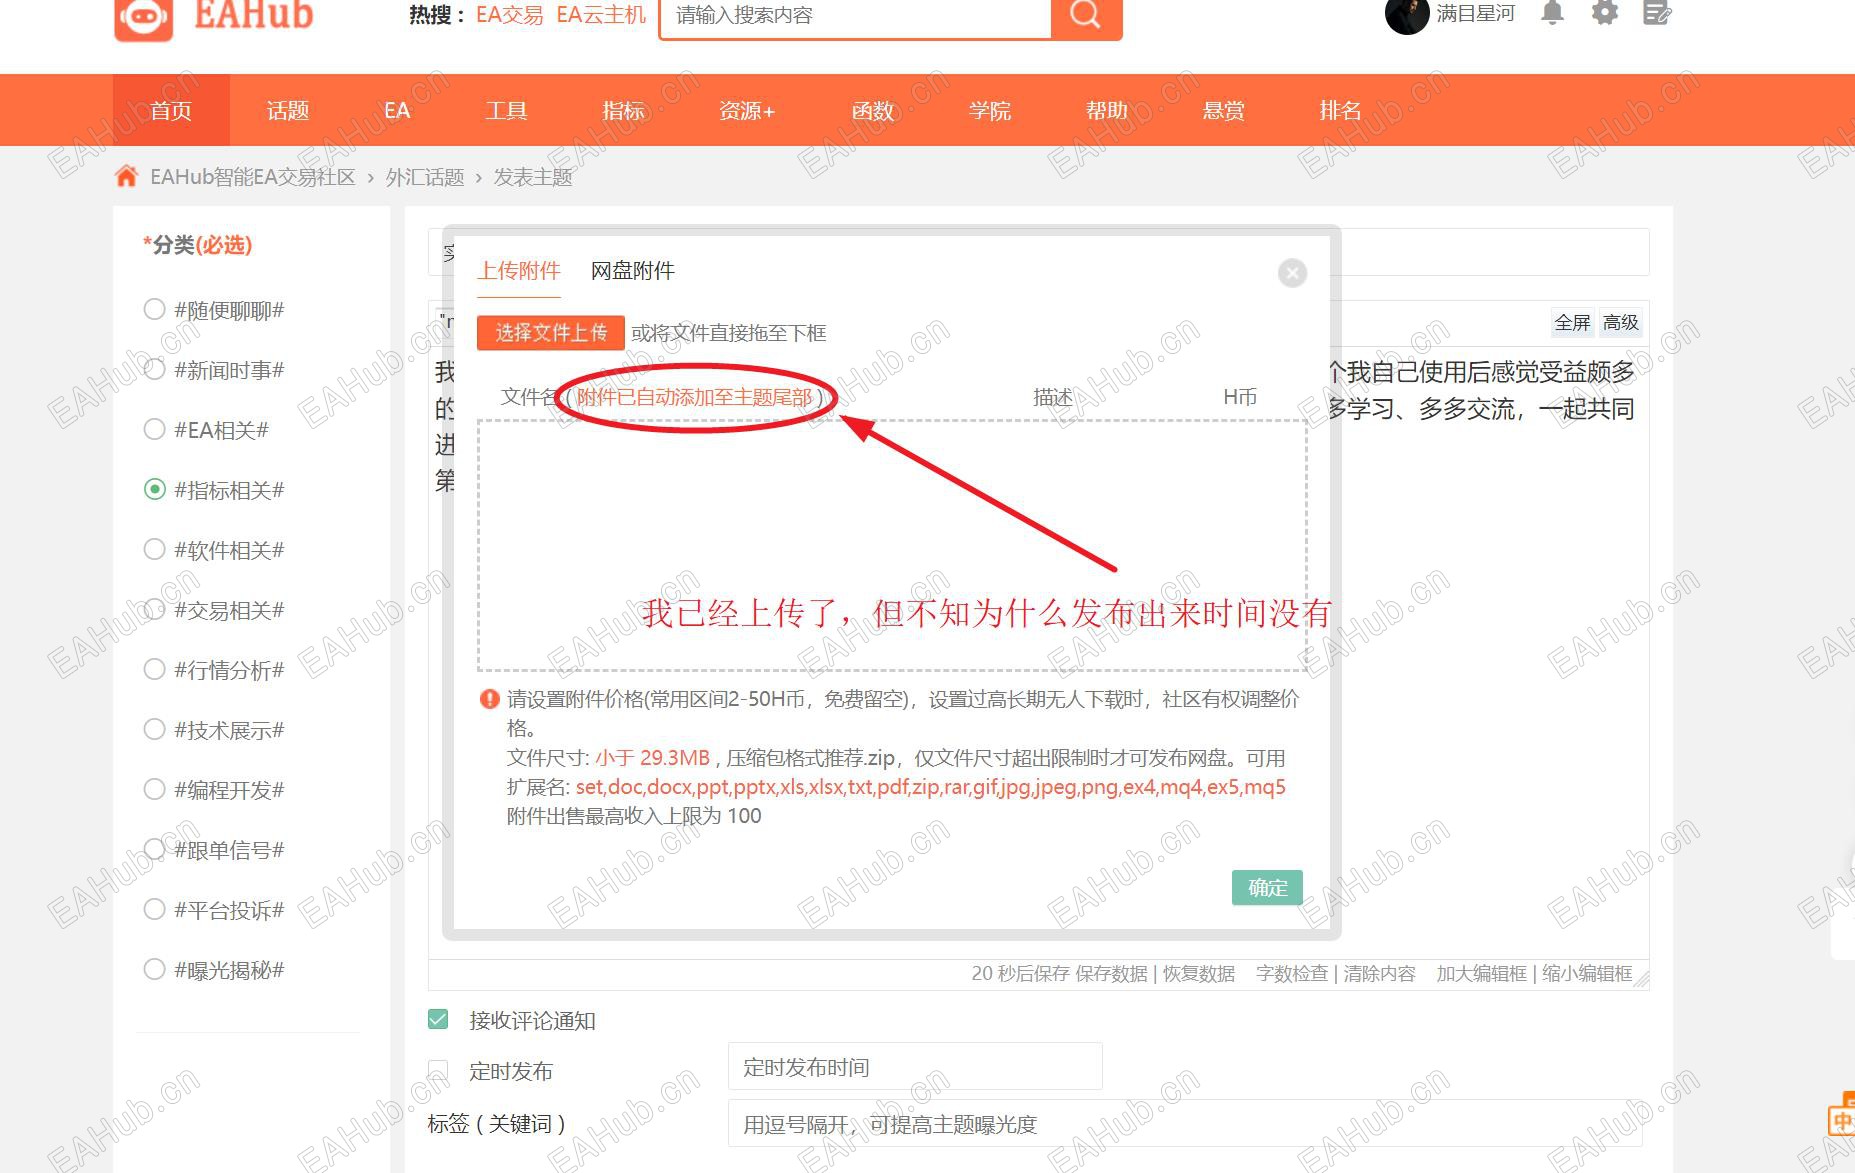Switch to the 网盘附件 tab
Image resolution: width=1855 pixels, height=1173 pixels.
point(633,271)
